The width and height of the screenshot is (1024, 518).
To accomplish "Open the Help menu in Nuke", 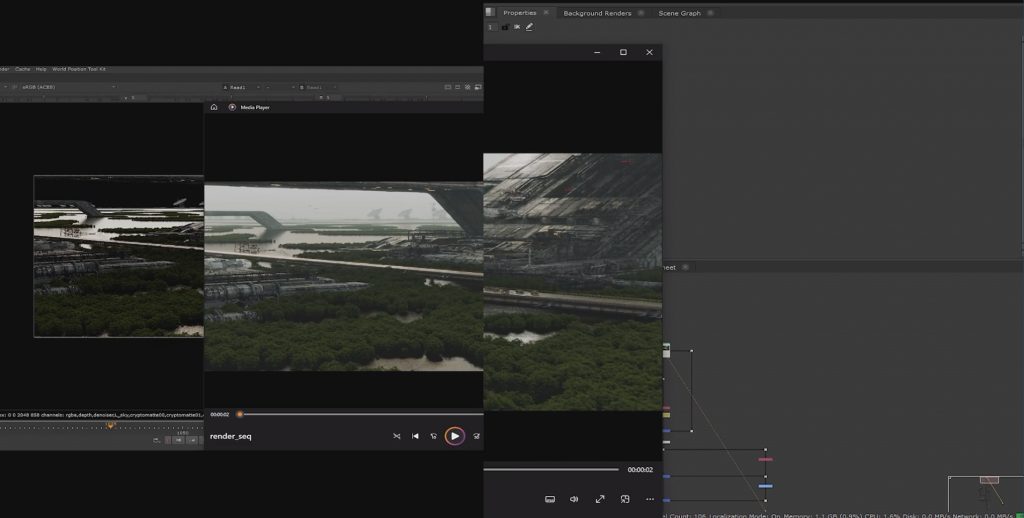I will point(41,69).
